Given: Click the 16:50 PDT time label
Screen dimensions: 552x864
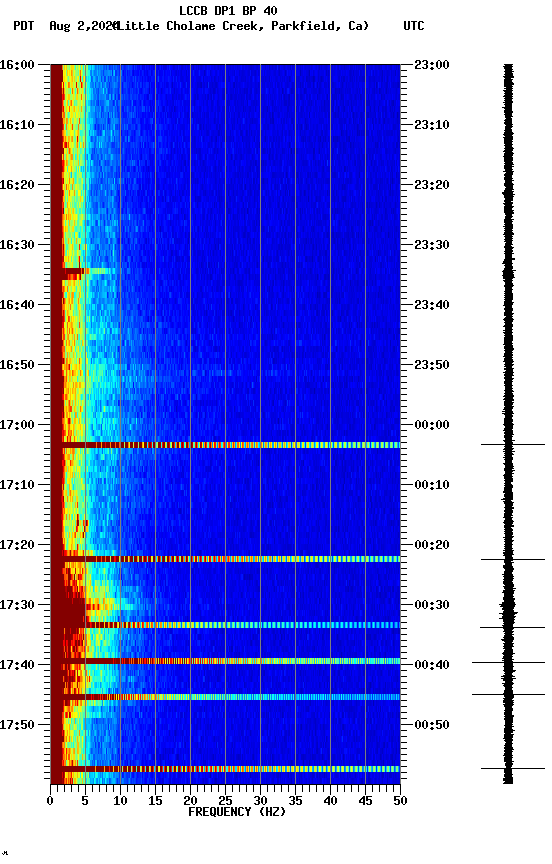Looking at the screenshot, I should (x=17, y=365).
